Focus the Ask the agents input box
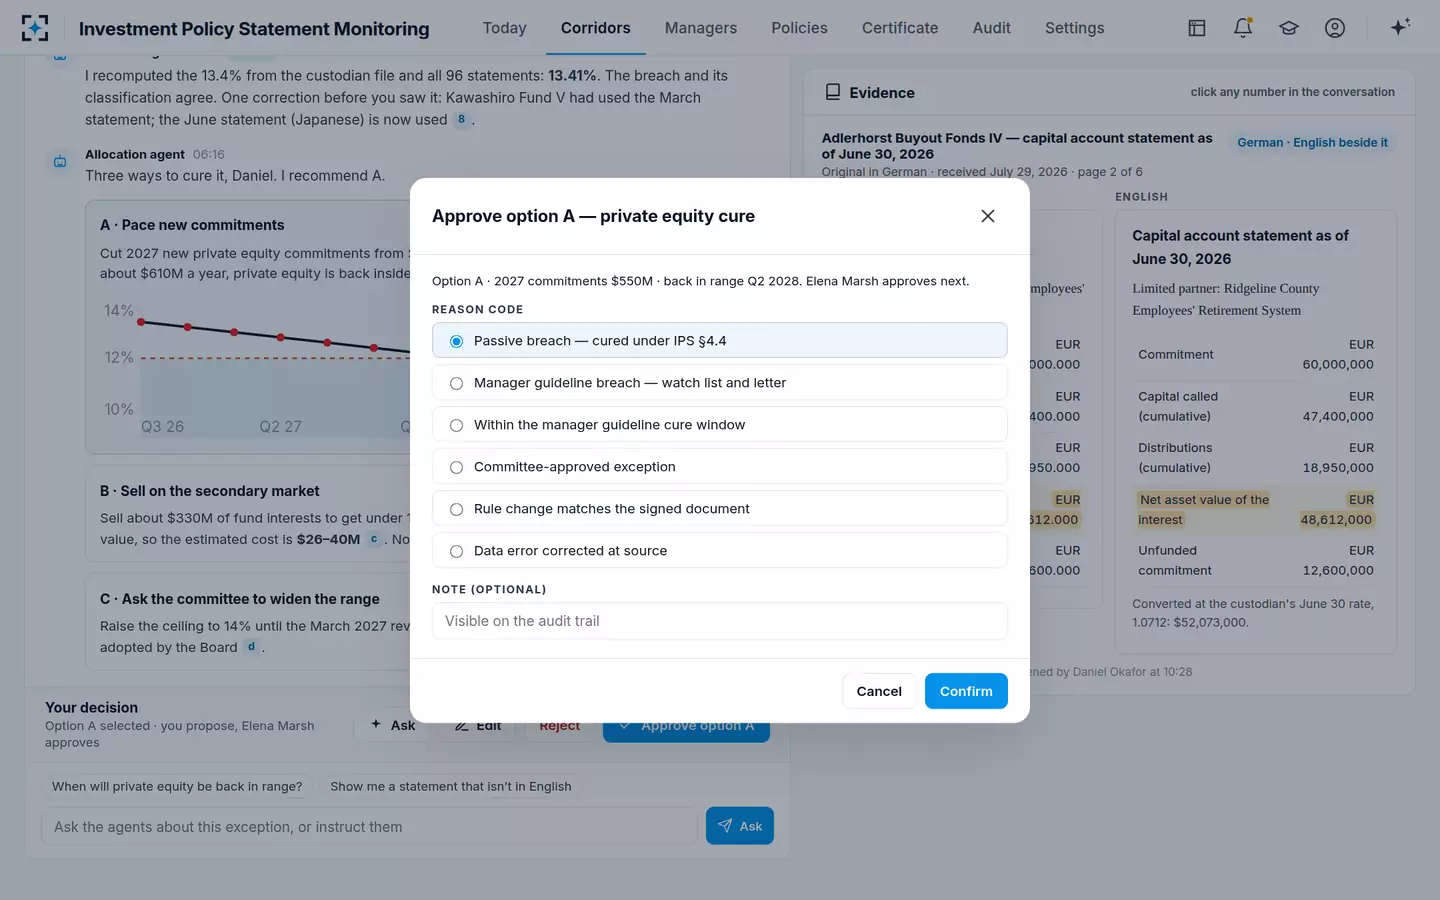The image size is (1440, 900). [x=369, y=827]
